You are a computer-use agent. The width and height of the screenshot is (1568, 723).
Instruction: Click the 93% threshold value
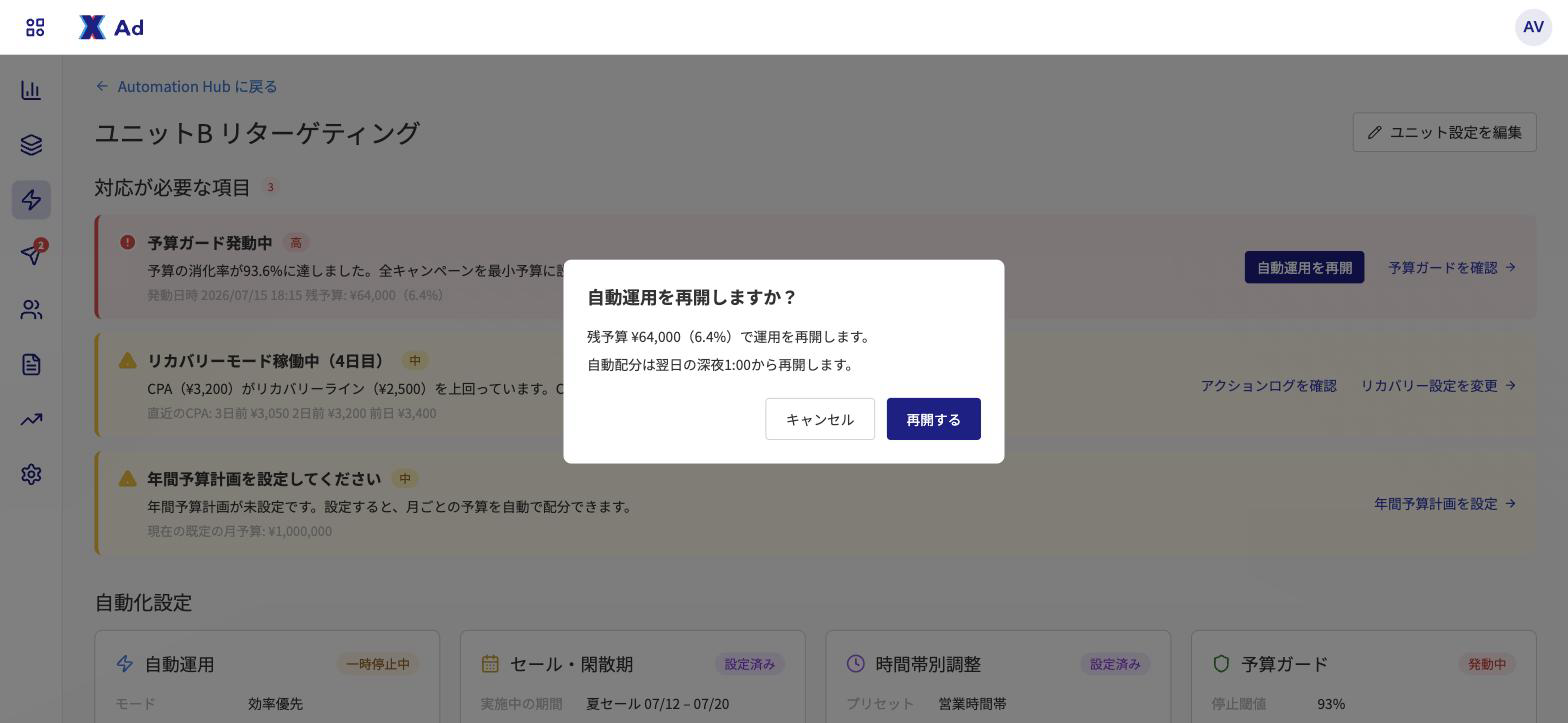[1331, 703]
